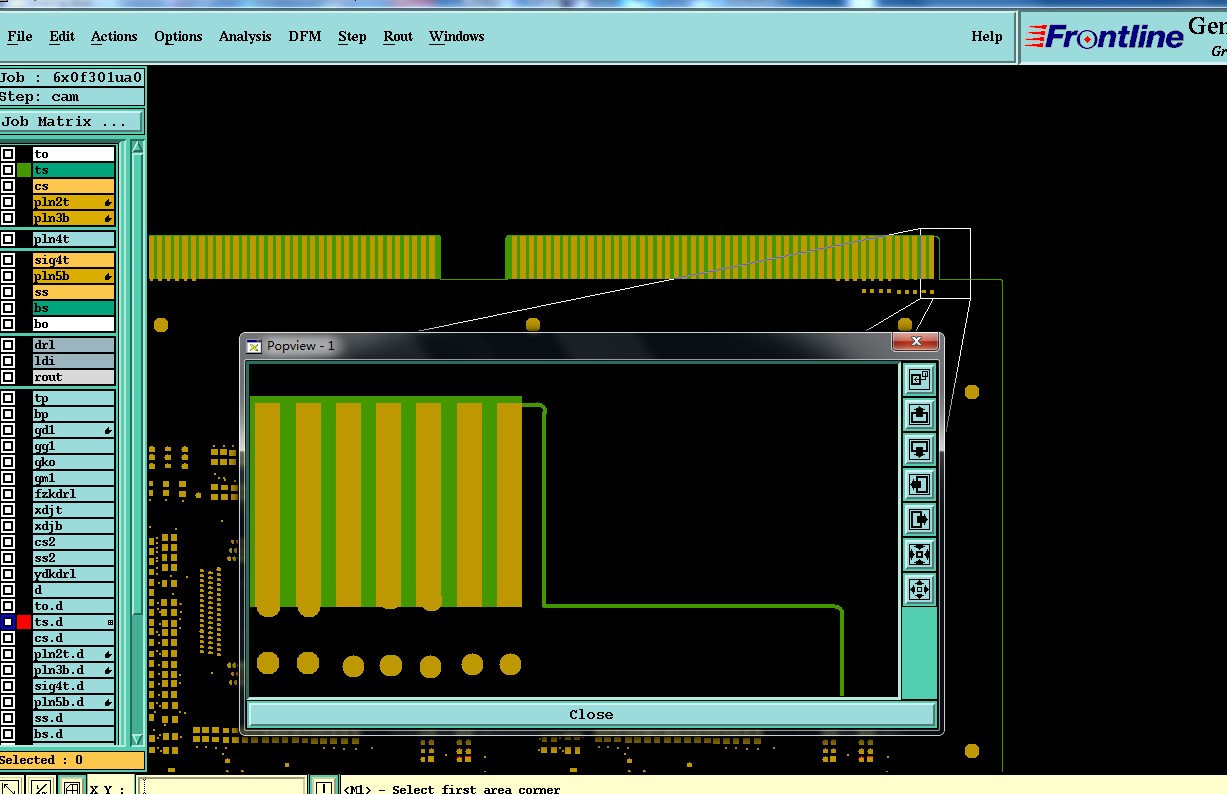Click the Popview zoom-out arrows icon

click(919, 589)
